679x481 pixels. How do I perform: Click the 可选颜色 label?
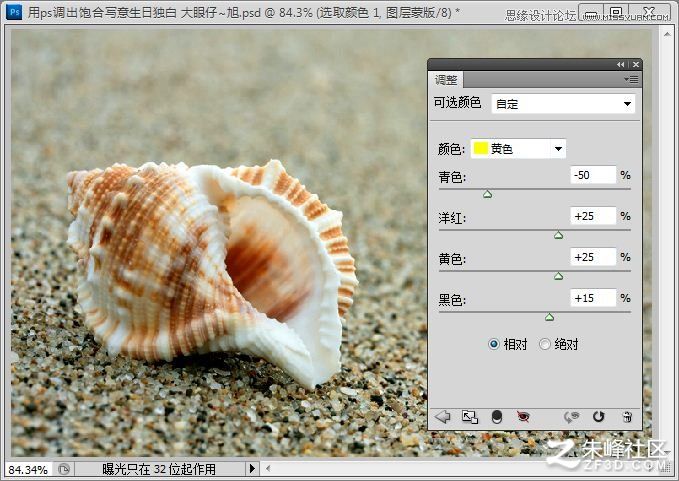pyautogui.click(x=457, y=103)
